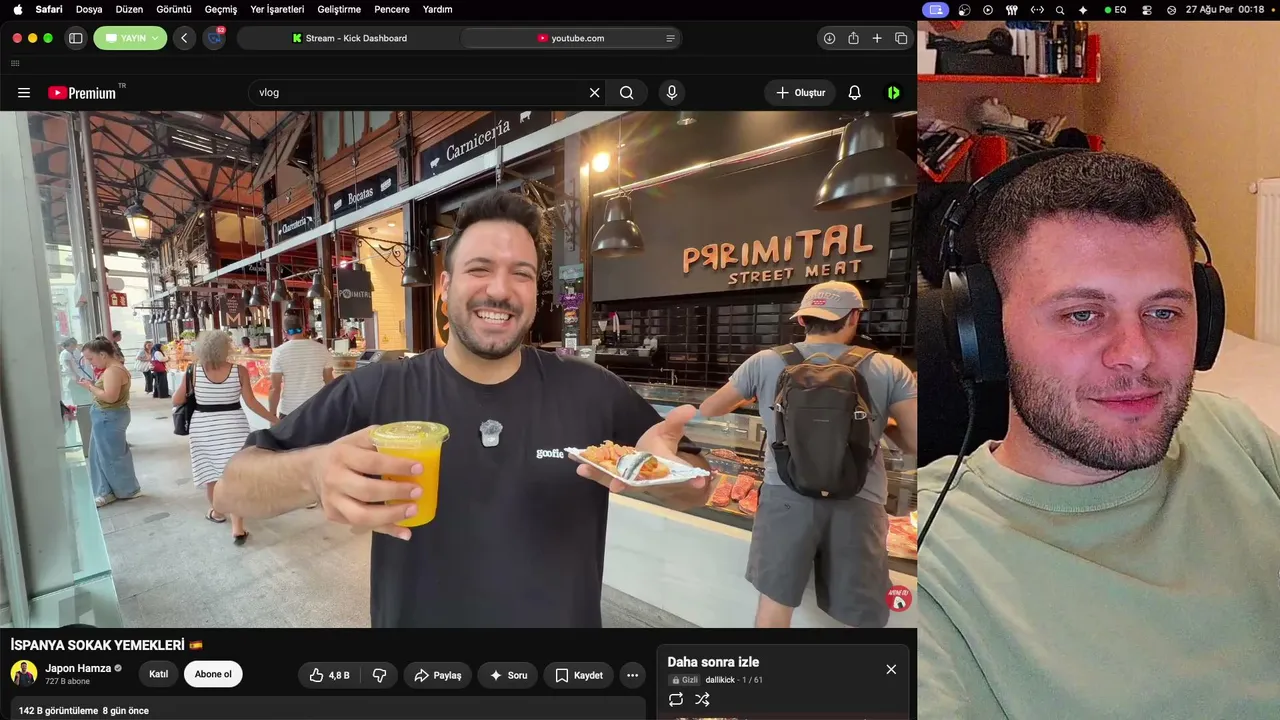Open the date and time 27 Ağu Per
The image size is (1280, 720).
click(x=1225, y=9)
